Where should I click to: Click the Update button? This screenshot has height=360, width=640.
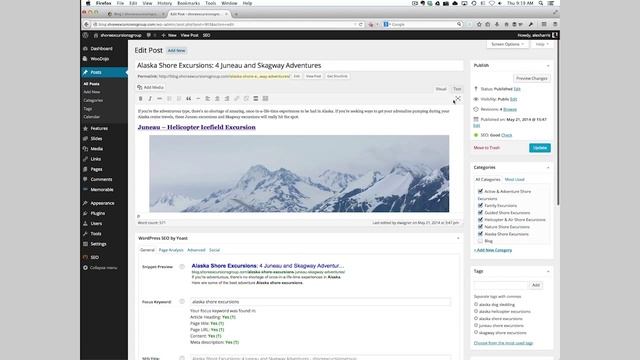click(x=540, y=148)
